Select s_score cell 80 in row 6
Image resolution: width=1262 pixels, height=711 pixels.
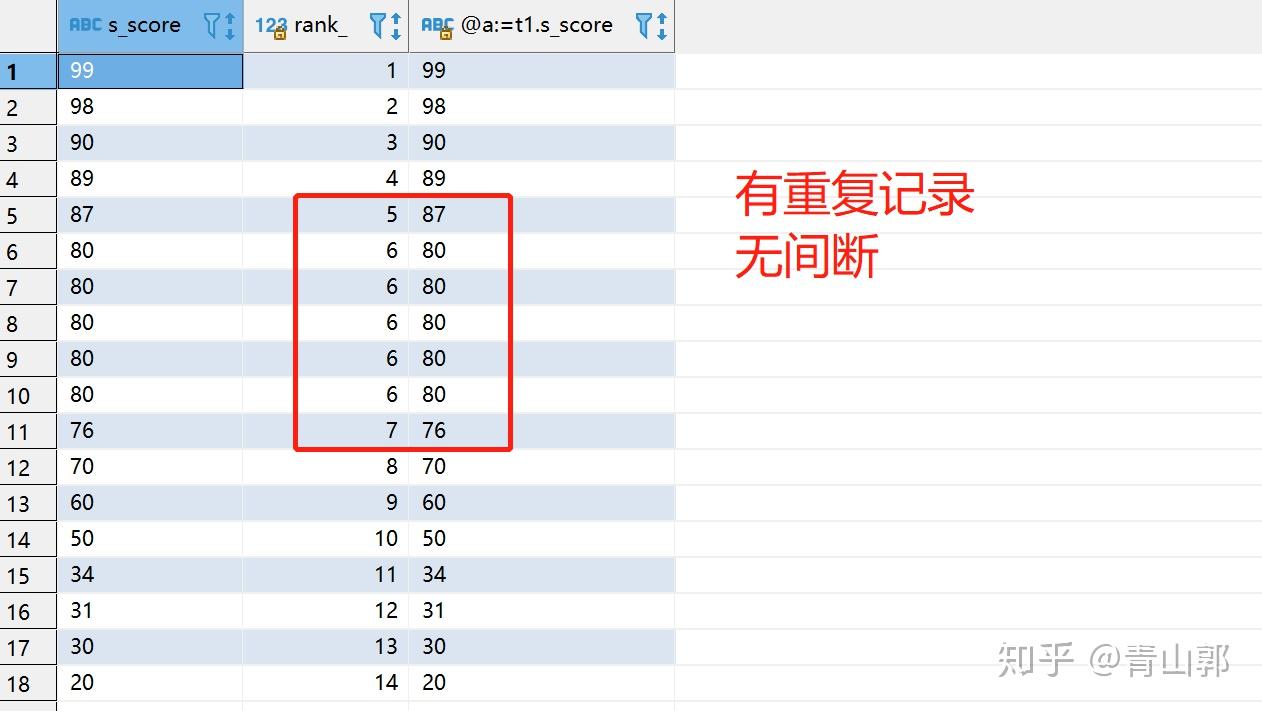[150, 251]
